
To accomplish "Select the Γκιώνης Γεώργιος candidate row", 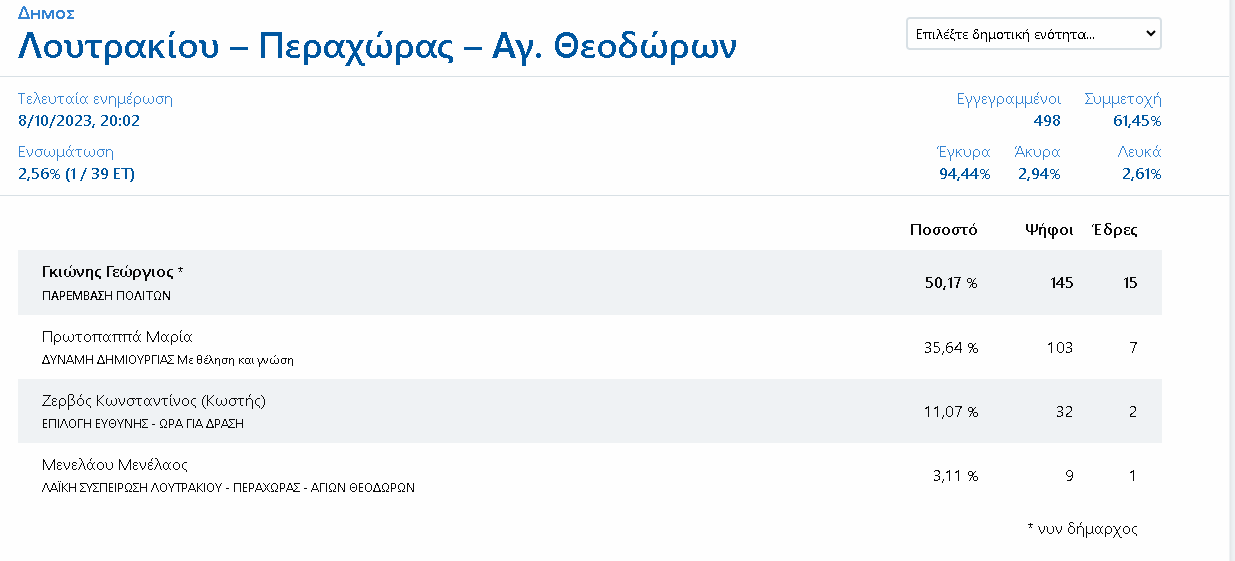I will [x=590, y=283].
